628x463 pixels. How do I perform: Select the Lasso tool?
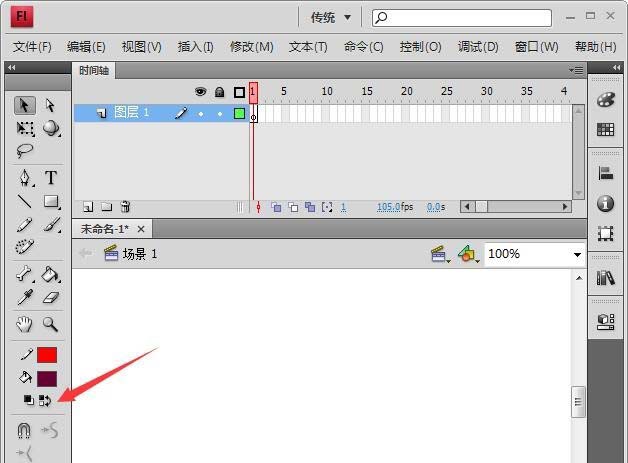[x=25, y=151]
